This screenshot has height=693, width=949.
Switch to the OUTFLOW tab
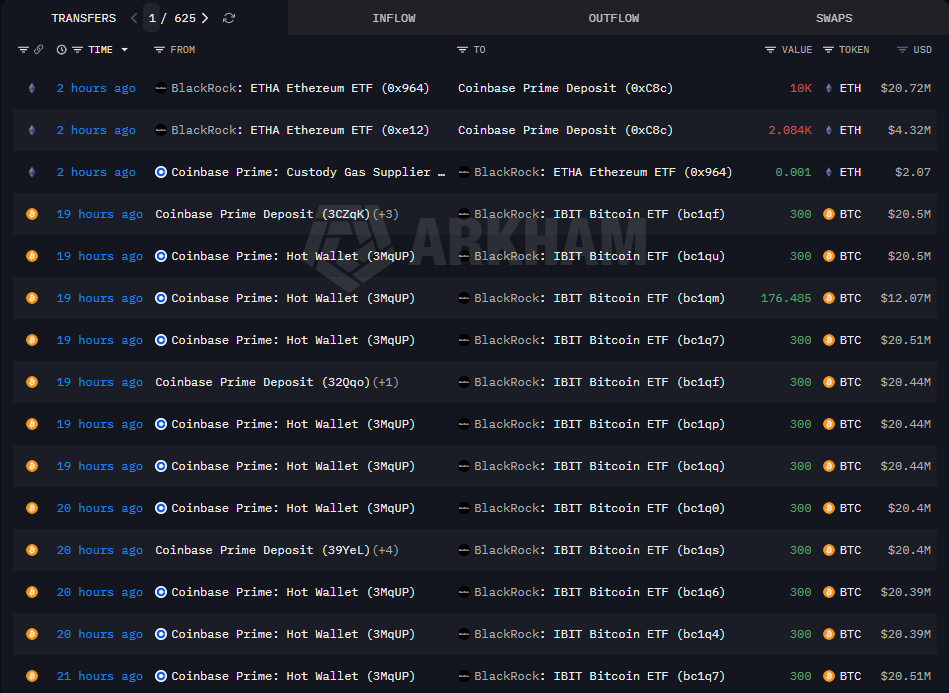click(x=614, y=18)
